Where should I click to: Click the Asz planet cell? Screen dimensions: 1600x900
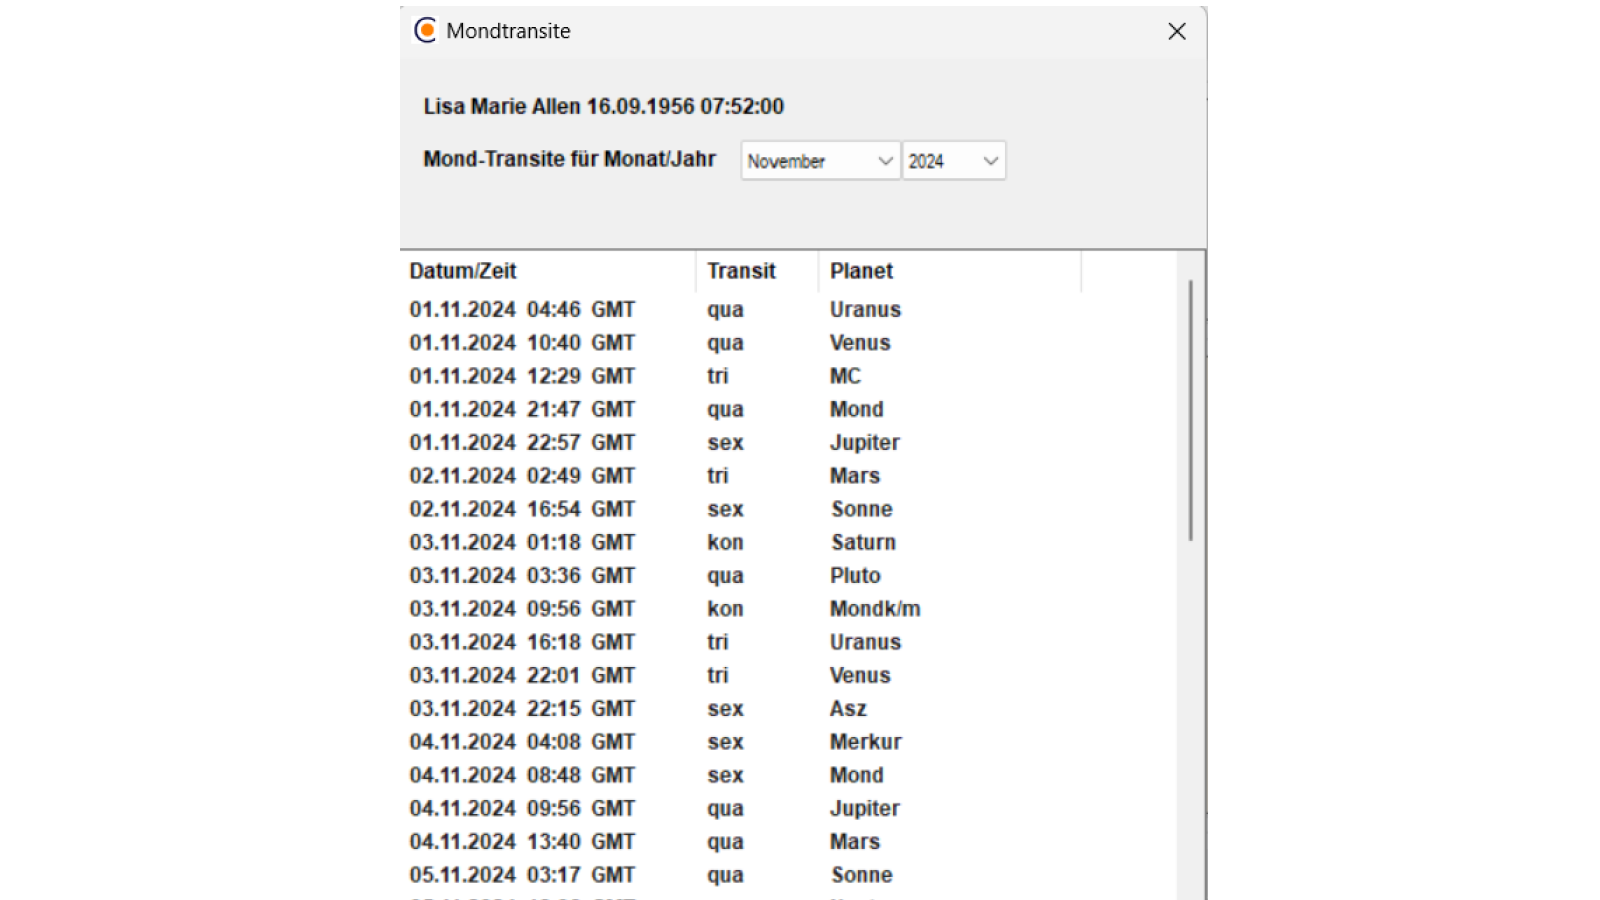pos(848,708)
